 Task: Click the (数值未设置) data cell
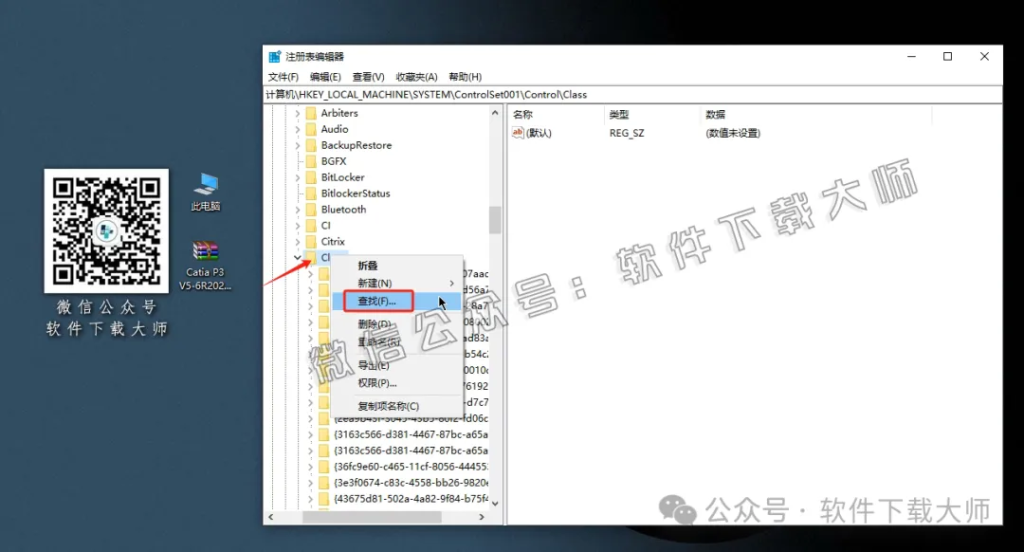(733, 133)
